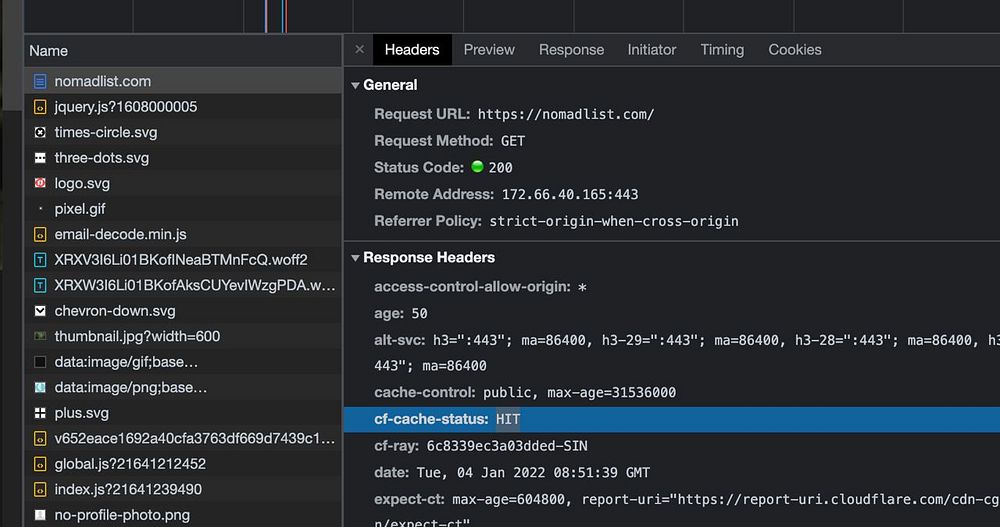Click the Name column header
The width and height of the screenshot is (1000, 527).
coord(49,50)
